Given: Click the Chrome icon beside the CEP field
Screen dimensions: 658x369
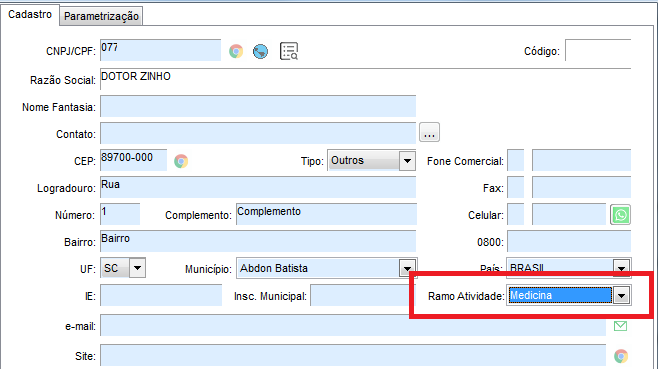Looking at the screenshot, I should pos(181,161).
